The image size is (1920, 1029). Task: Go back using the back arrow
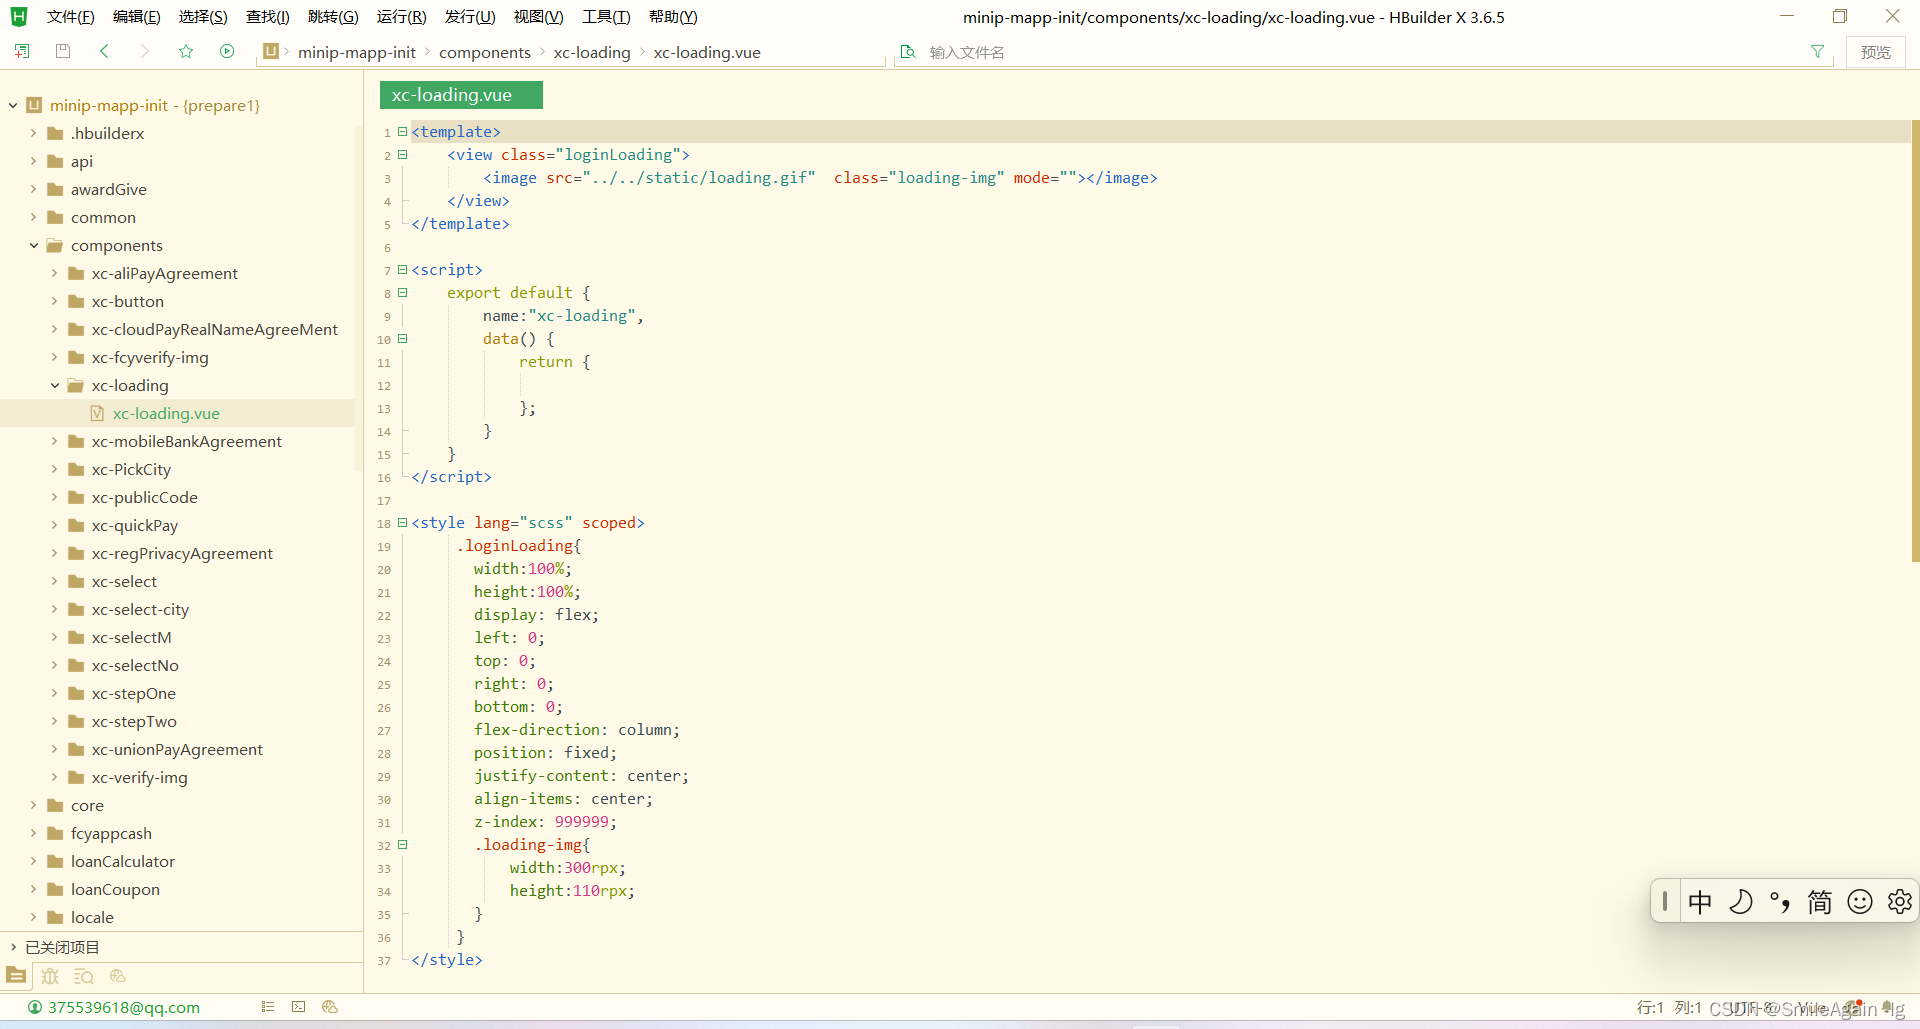pyautogui.click(x=104, y=51)
